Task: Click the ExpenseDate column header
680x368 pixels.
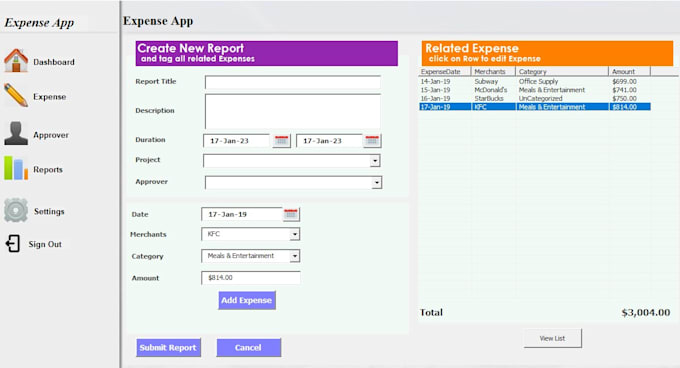Action: tap(445, 72)
